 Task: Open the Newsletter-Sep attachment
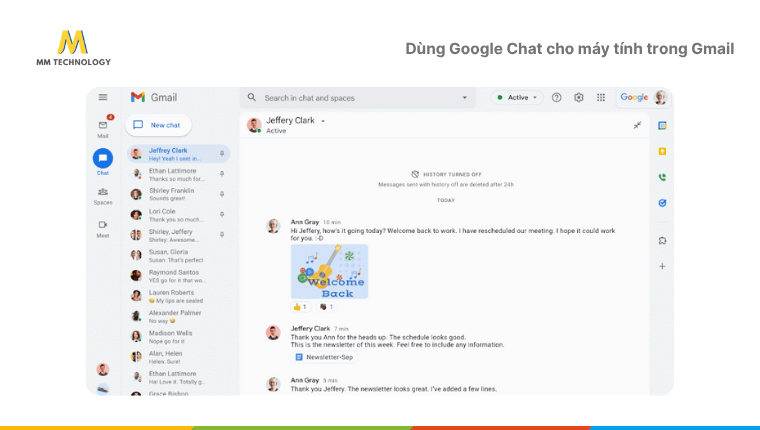pyautogui.click(x=324, y=357)
